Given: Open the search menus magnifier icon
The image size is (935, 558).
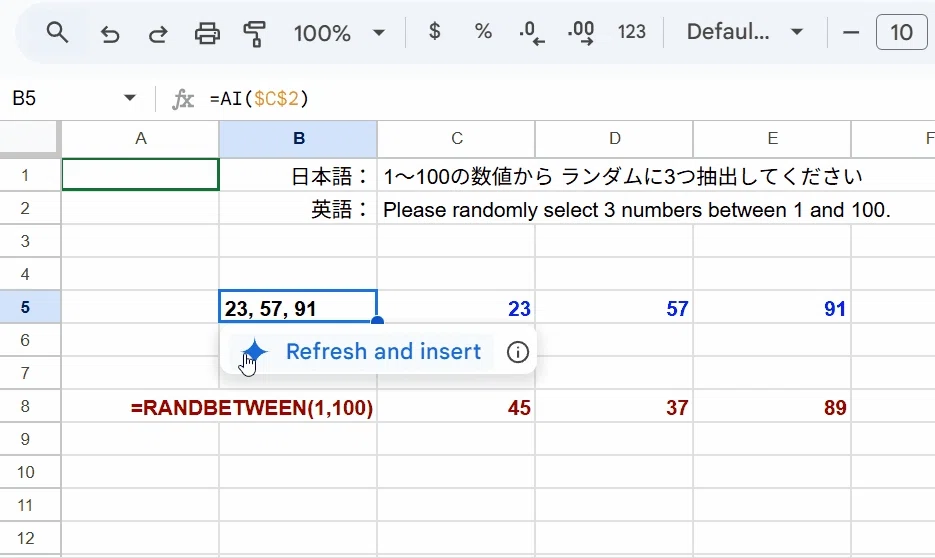Looking at the screenshot, I should click(57, 33).
